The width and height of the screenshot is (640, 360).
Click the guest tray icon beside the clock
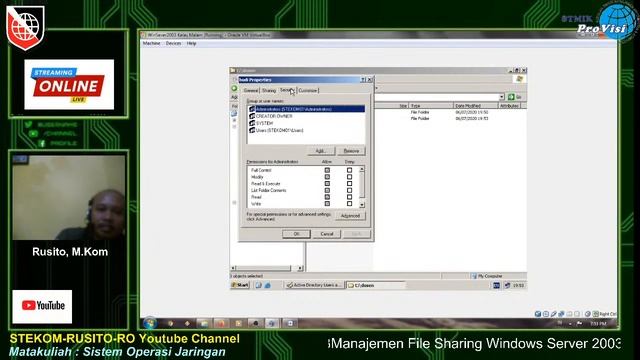(x=507, y=285)
